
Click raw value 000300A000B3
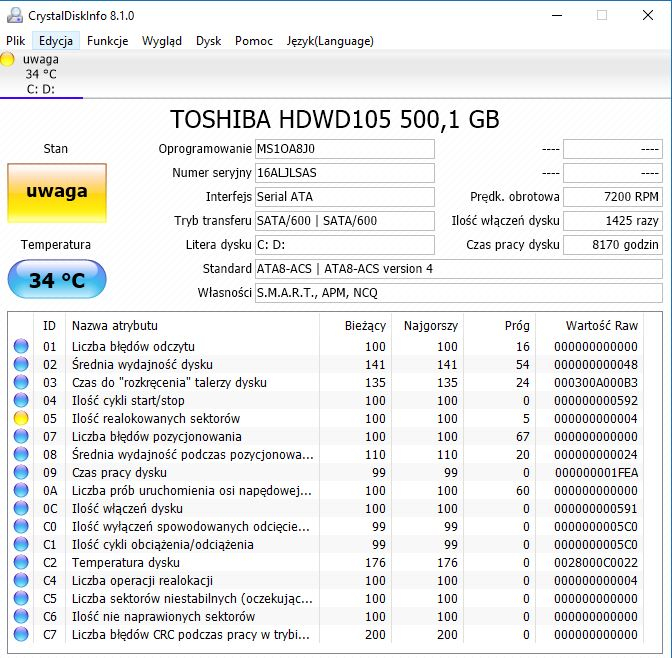tap(596, 382)
